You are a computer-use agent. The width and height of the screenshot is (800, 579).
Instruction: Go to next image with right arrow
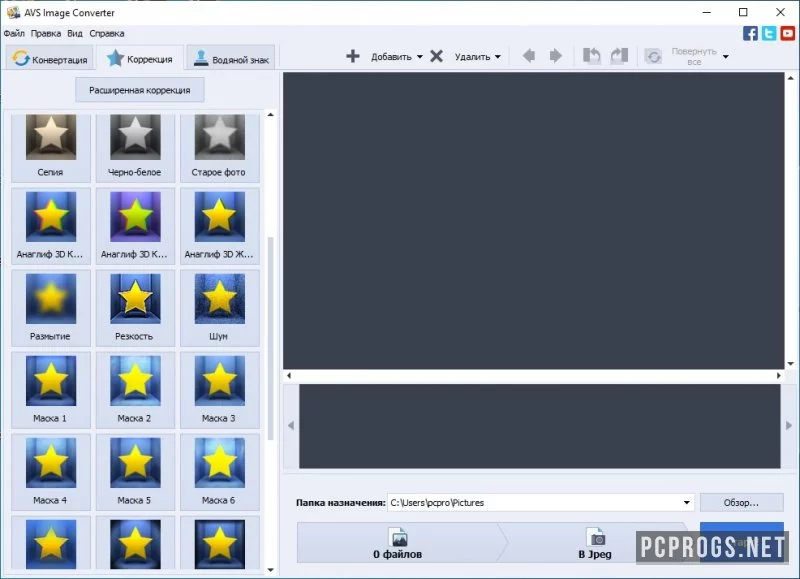(556, 56)
